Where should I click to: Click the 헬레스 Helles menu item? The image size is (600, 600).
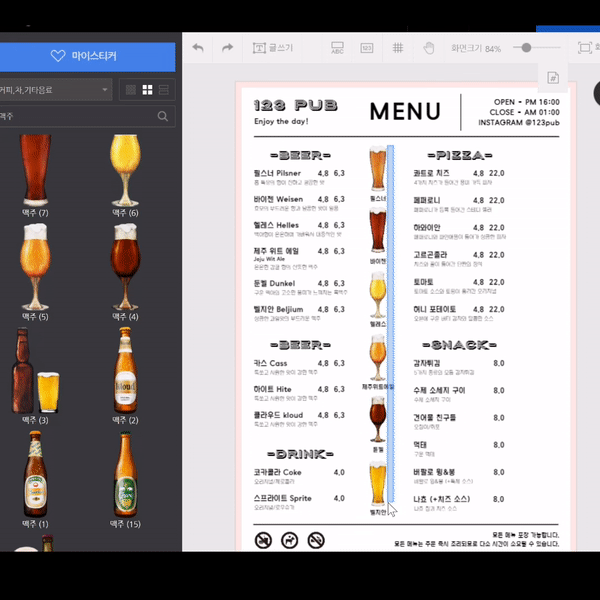click(276, 225)
